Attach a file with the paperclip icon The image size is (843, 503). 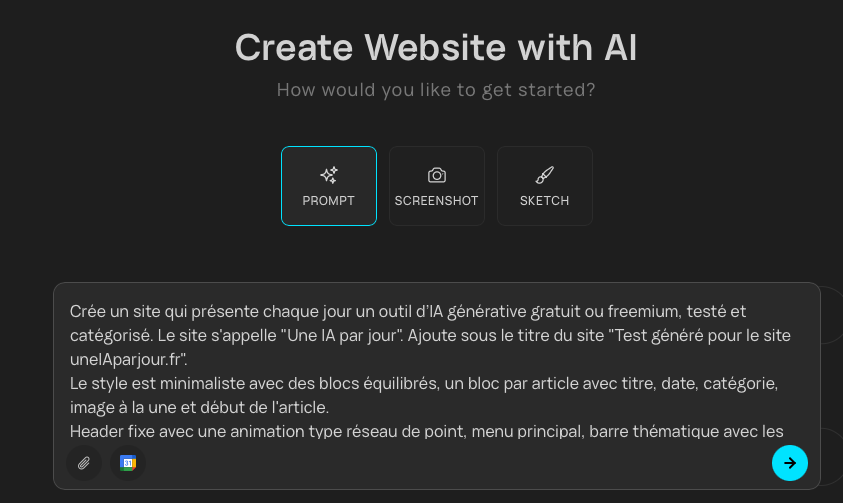pyautogui.click(x=84, y=463)
